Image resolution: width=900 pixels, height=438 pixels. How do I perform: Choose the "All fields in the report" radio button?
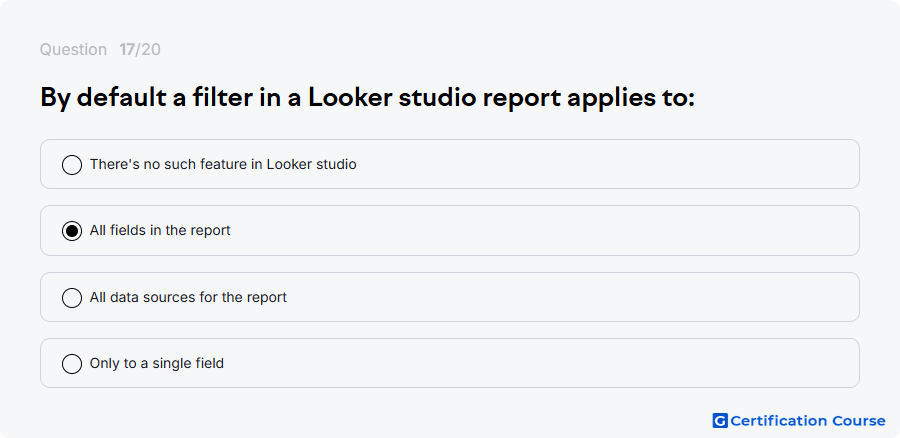point(72,231)
